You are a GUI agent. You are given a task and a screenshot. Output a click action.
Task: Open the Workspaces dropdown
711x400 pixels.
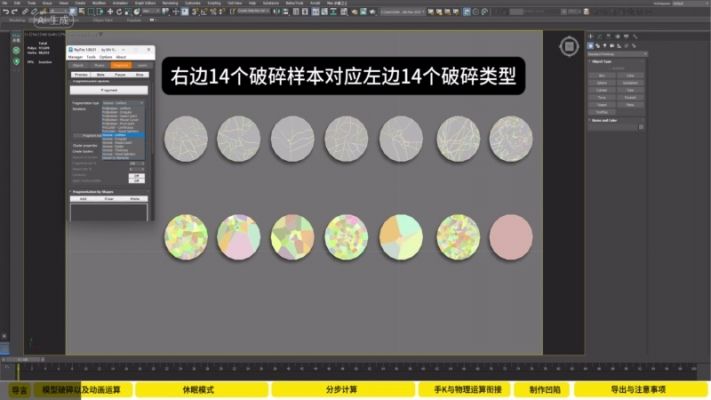pos(688,3)
